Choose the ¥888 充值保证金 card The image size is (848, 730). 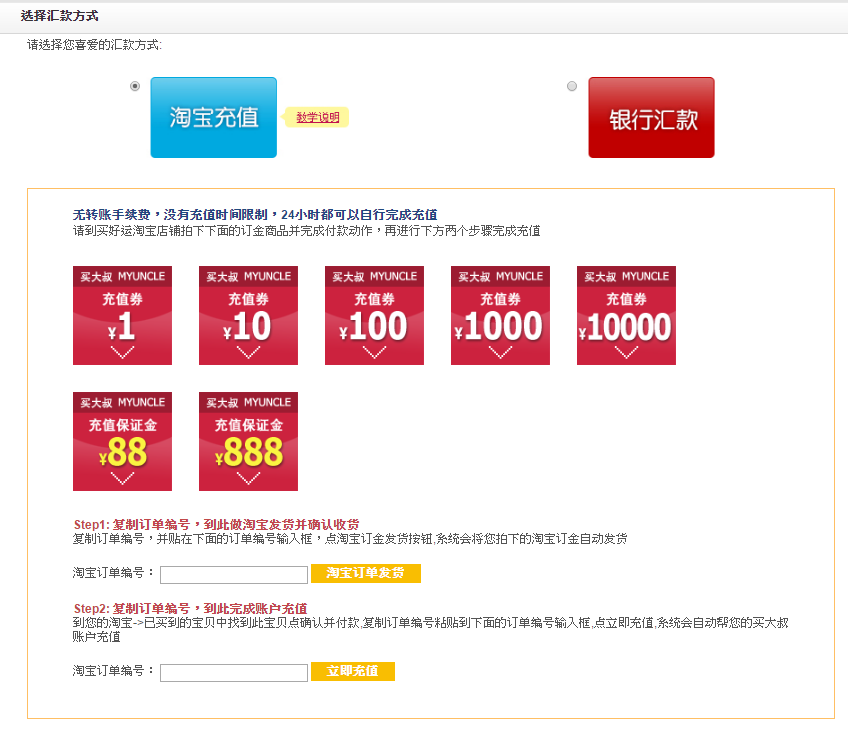pyautogui.click(x=248, y=441)
